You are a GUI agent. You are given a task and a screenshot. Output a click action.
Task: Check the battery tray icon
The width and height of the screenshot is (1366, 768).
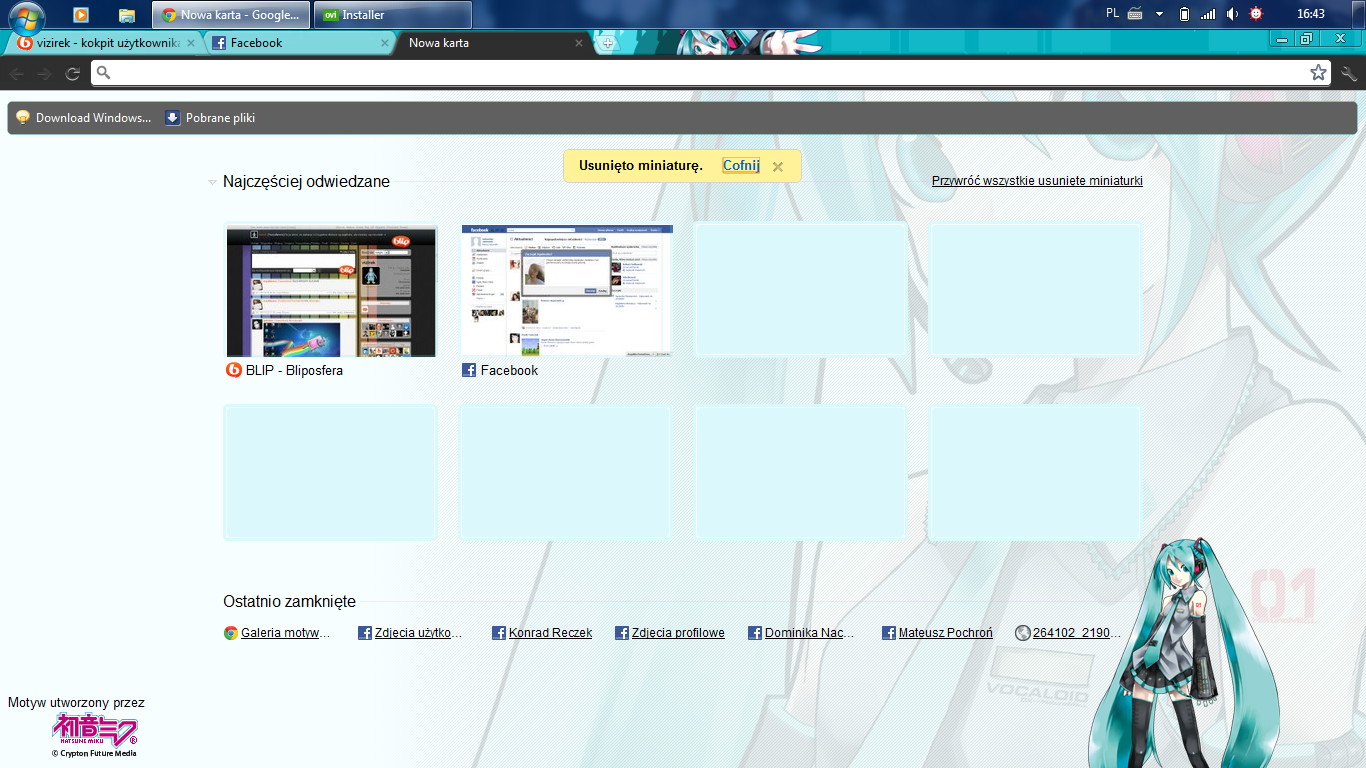click(x=1185, y=14)
